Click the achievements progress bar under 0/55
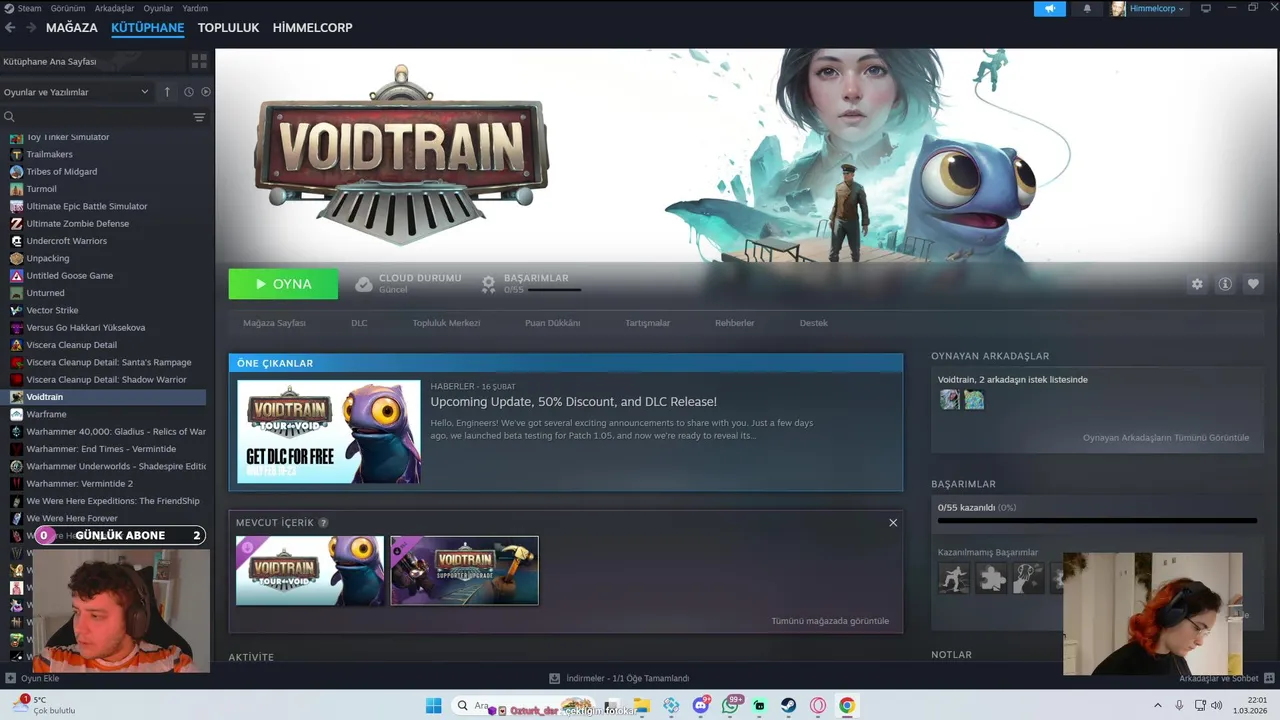The width and height of the screenshot is (1280, 720). click(554, 290)
